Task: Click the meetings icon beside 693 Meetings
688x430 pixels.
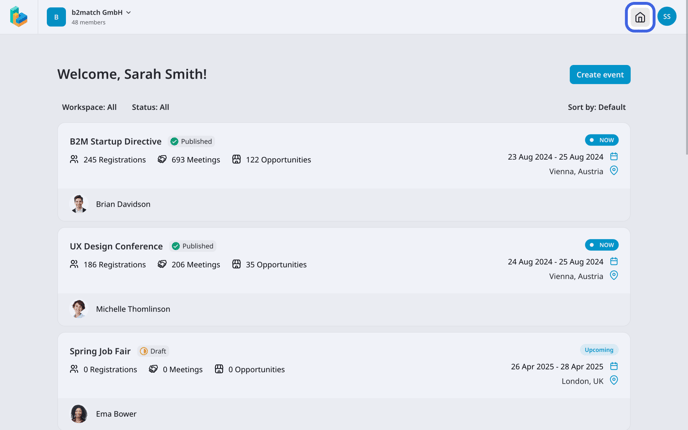Action: click(162, 159)
